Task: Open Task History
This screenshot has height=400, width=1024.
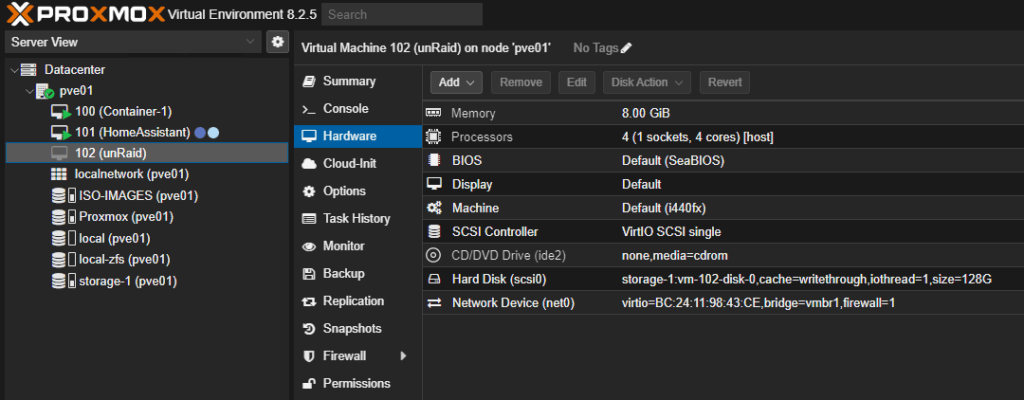Action: click(x=358, y=219)
